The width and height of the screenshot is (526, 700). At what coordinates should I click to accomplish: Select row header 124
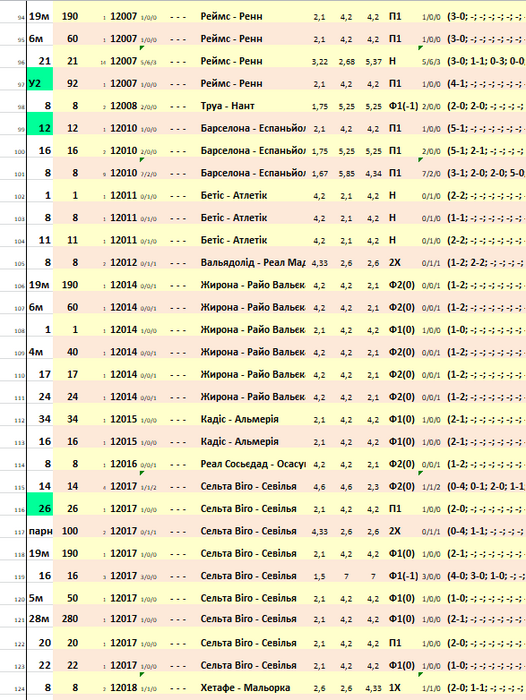[x=20, y=689]
